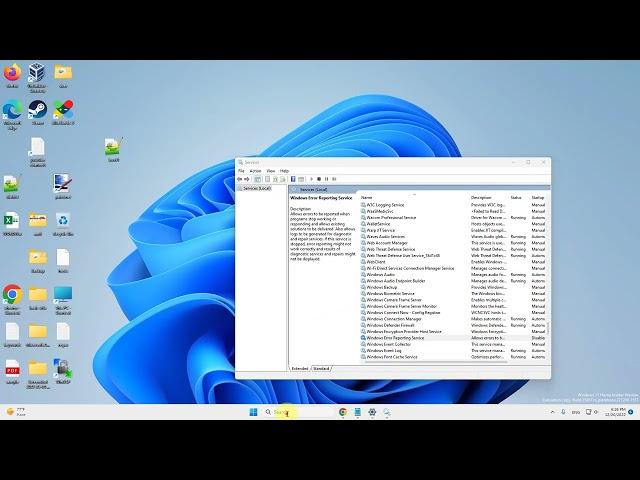Select Wi-Fi Direct Services Connection Manager Service

click(x=453, y=268)
